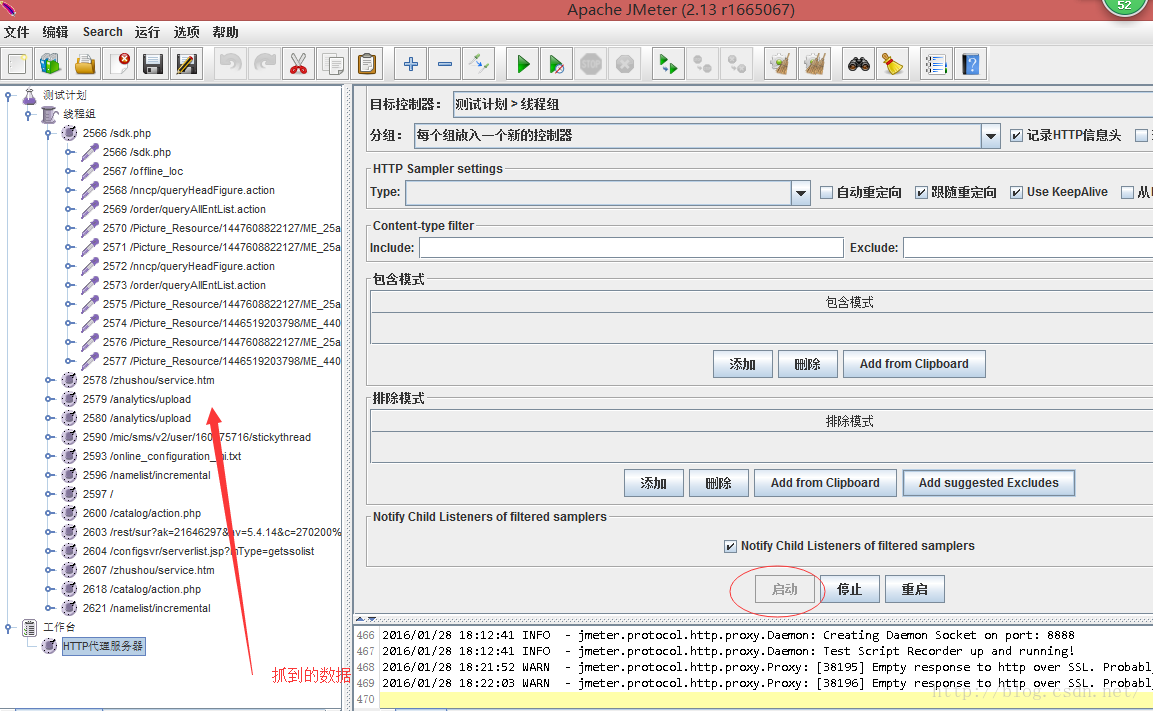
Task: Collapse all nodes with minus icon
Action: [444, 65]
